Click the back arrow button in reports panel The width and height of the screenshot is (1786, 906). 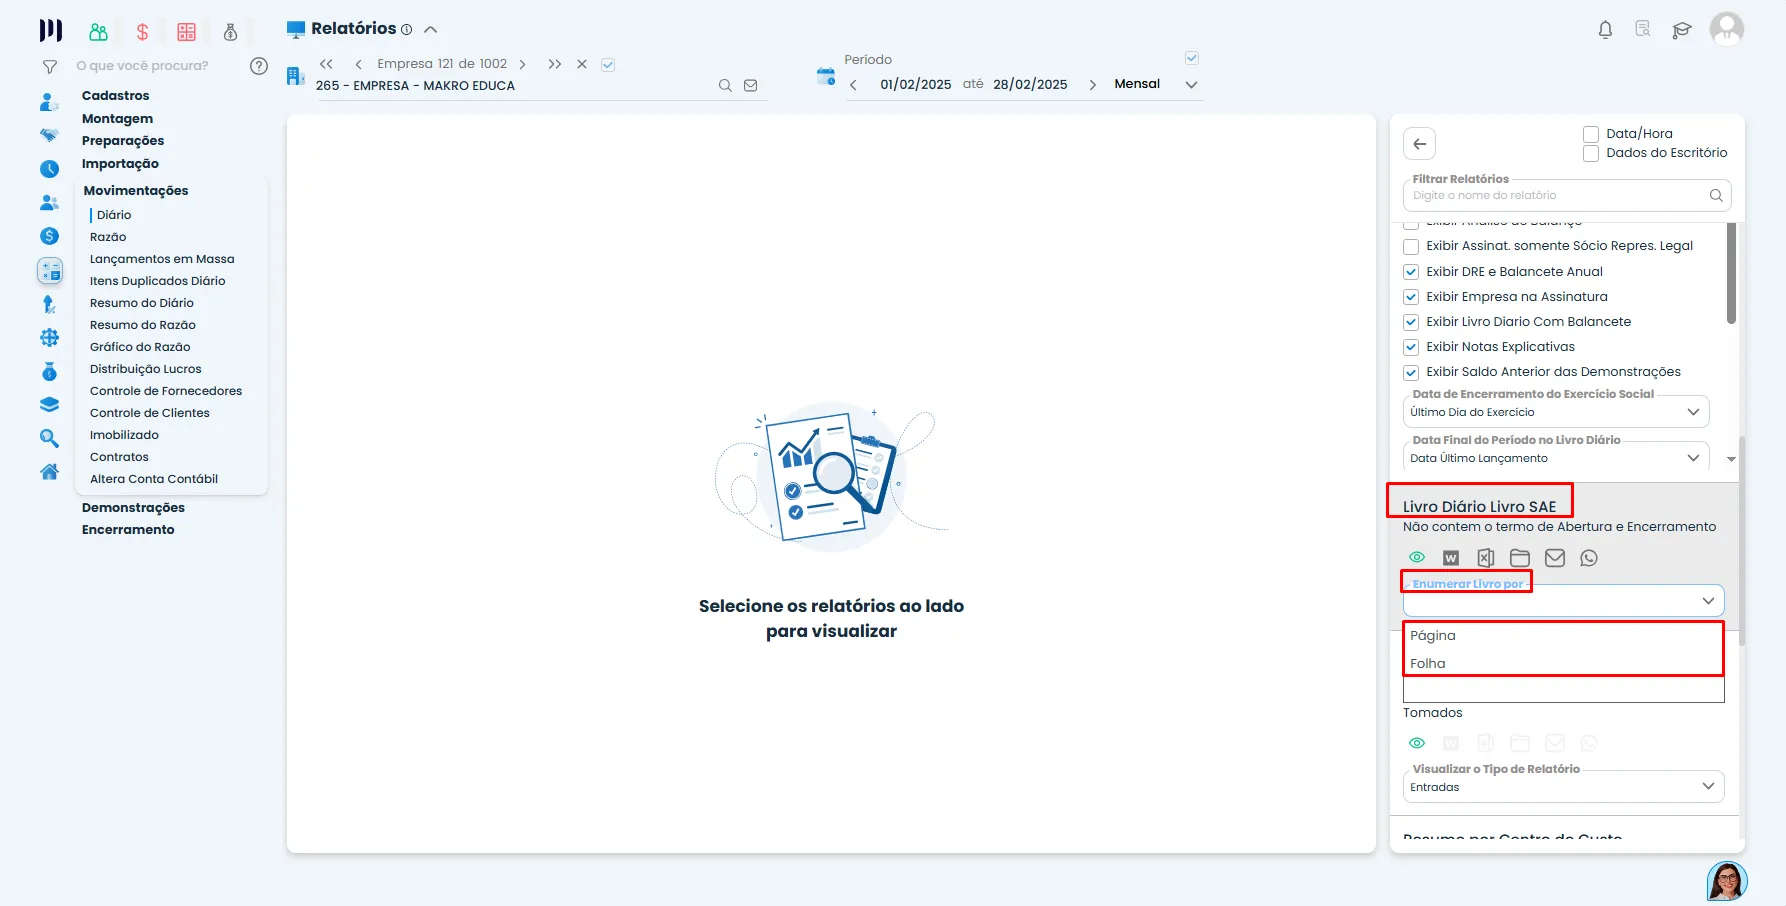[x=1419, y=144]
